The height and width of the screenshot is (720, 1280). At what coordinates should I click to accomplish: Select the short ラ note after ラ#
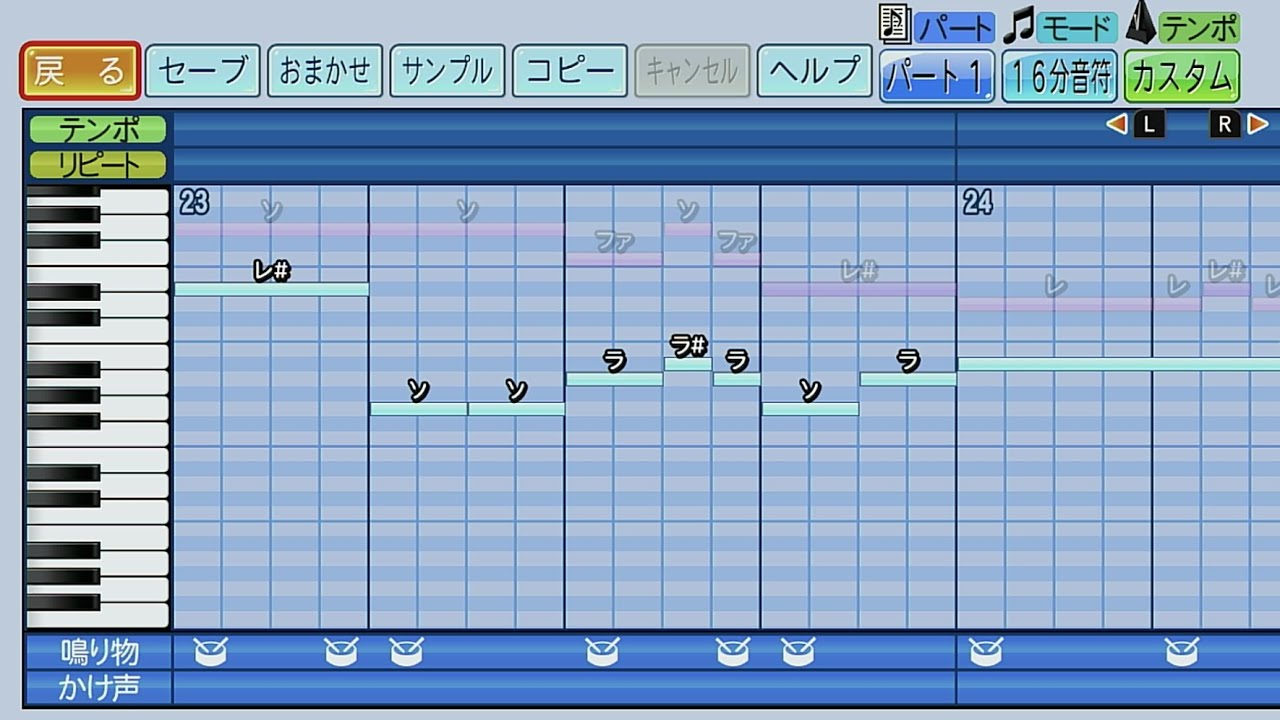[737, 379]
